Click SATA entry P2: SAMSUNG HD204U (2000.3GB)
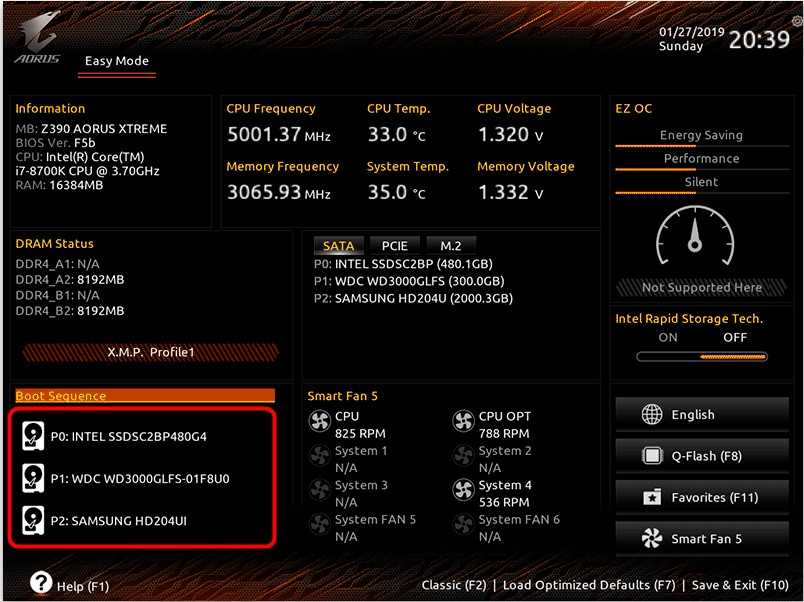804x602 pixels. [413, 298]
